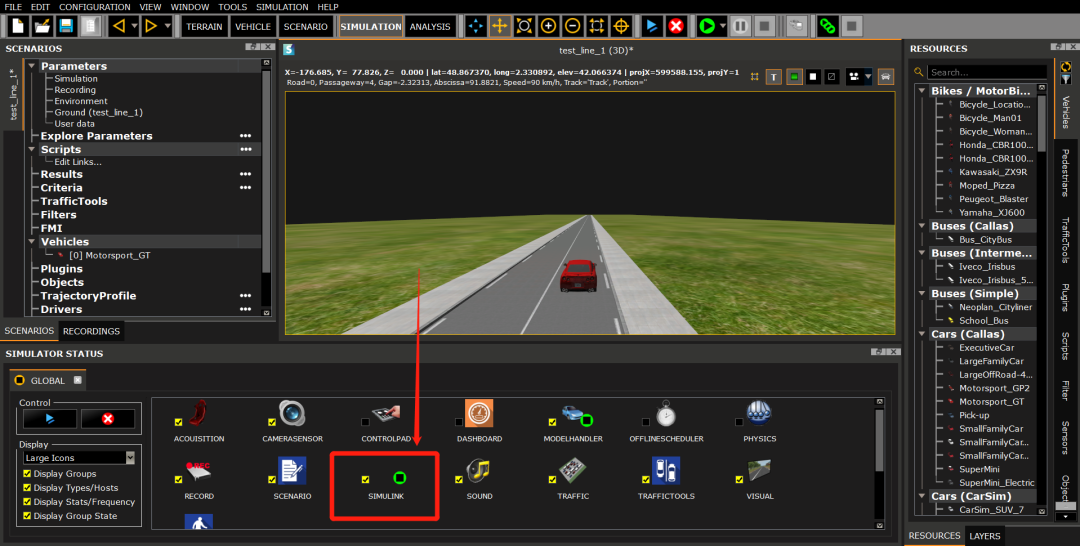Viewport: 1080px width, 546px height.
Task: Collapse the Parameters tree node
Action: 32,66
